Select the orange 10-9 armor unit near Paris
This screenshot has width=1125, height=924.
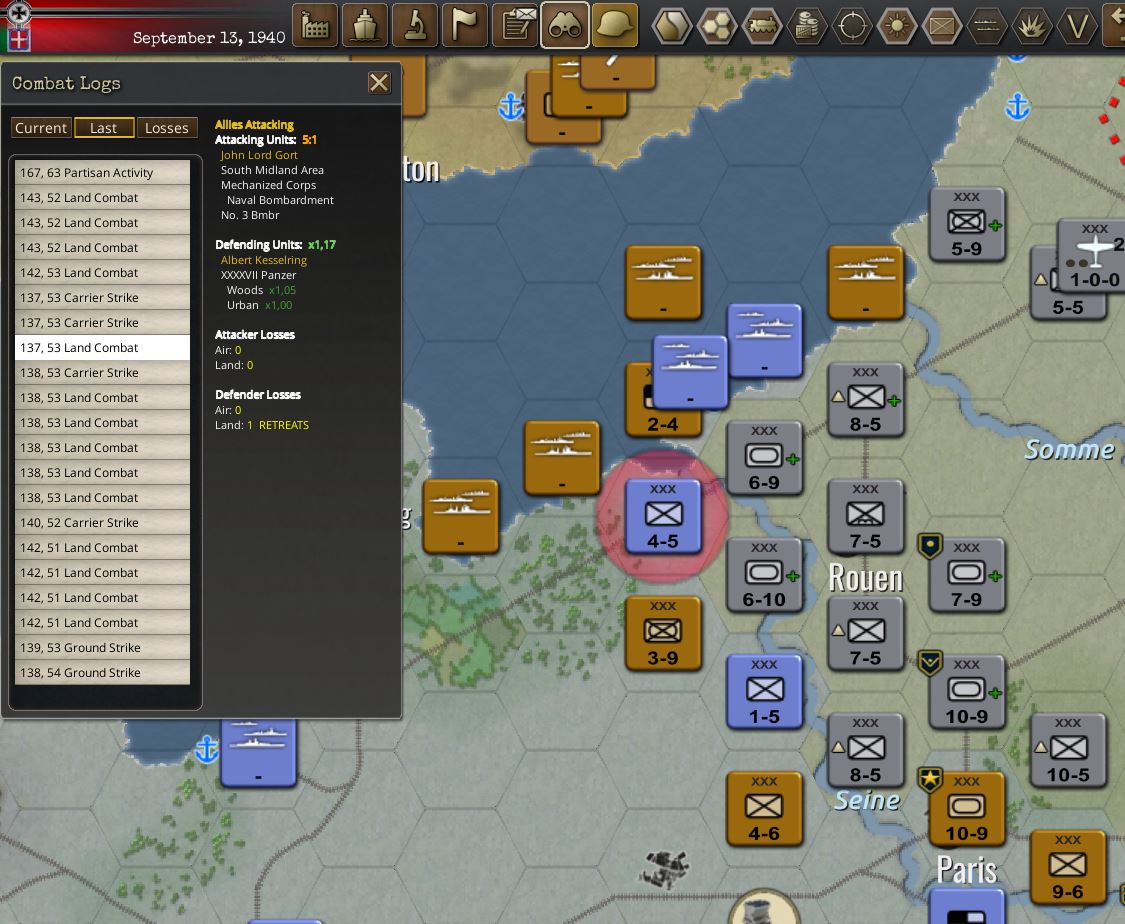tap(966, 808)
